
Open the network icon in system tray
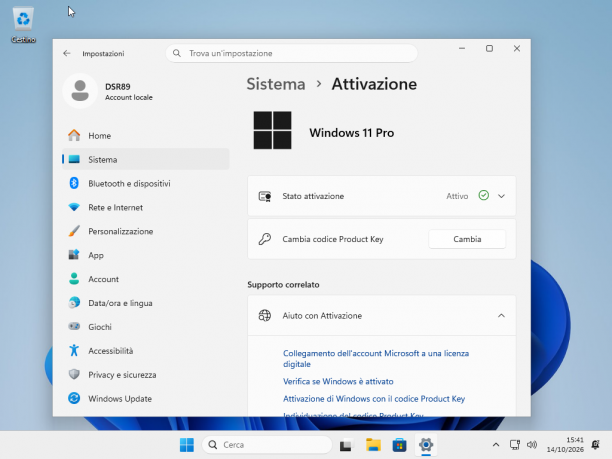point(515,445)
